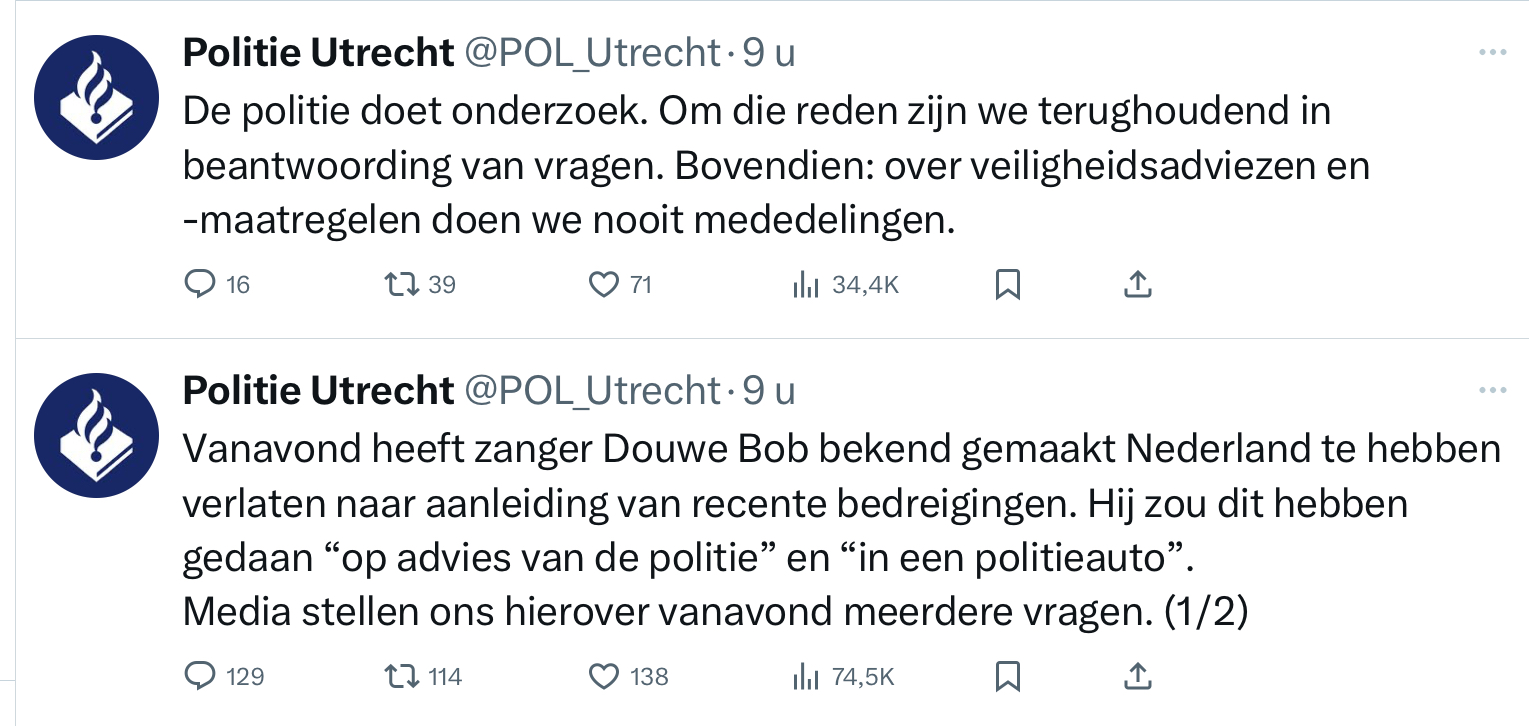This screenshot has height=726, width=1529.
Task: Share the first Politie Utrecht tweet
Action: click(1137, 285)
